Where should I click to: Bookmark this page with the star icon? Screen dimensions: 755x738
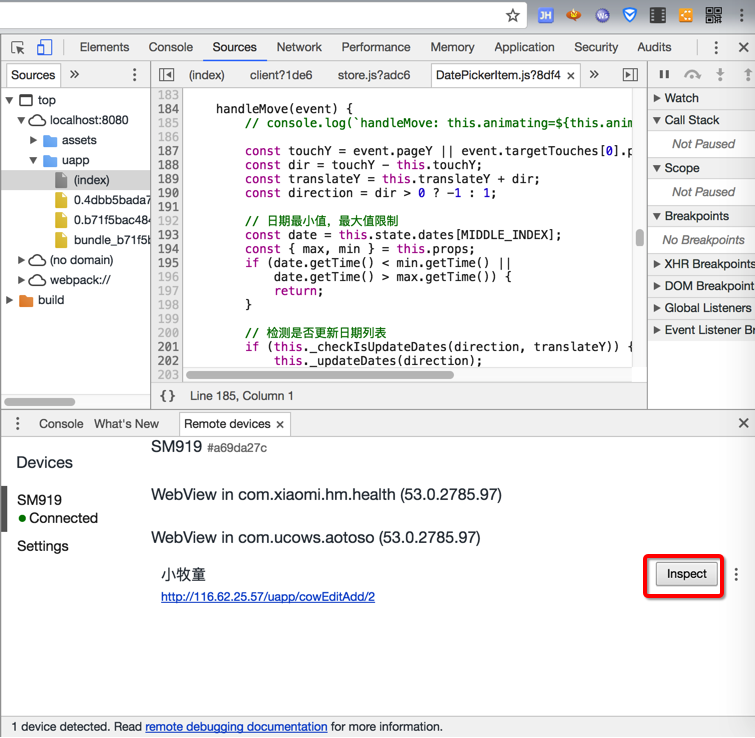pyautogui.click(x=513, y=15)
